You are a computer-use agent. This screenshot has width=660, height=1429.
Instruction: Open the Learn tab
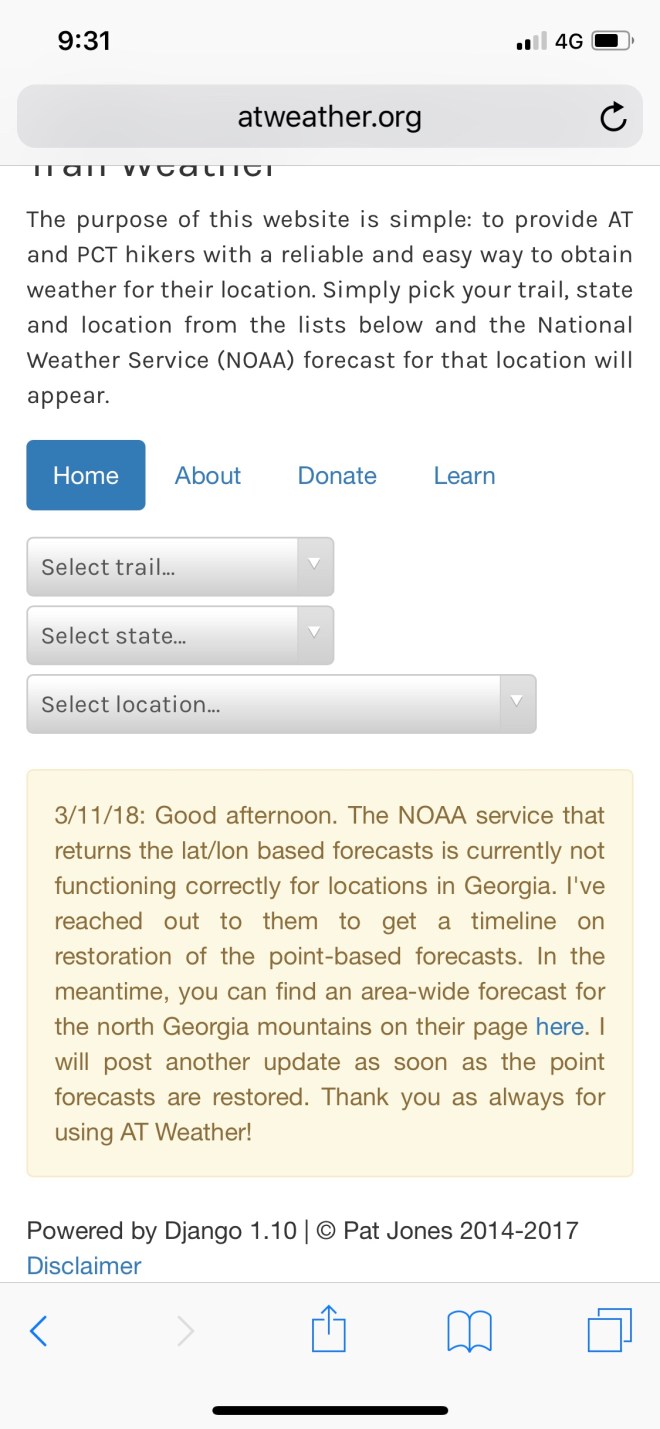pyautogui.click(x=464, y=475)
